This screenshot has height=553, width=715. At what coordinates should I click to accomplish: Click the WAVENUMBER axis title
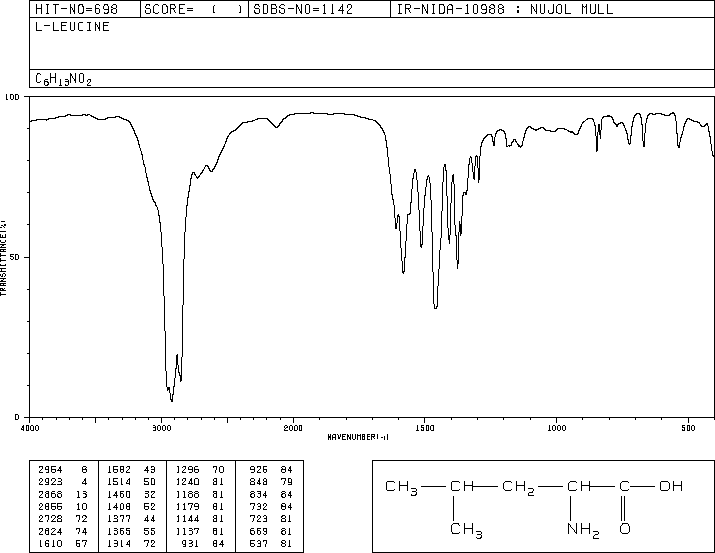click(x=358, y=437)
